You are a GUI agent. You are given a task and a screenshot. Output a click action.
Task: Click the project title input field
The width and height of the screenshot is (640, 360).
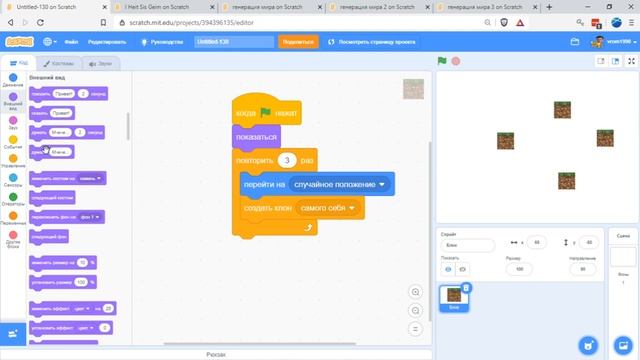coord(234,42)
